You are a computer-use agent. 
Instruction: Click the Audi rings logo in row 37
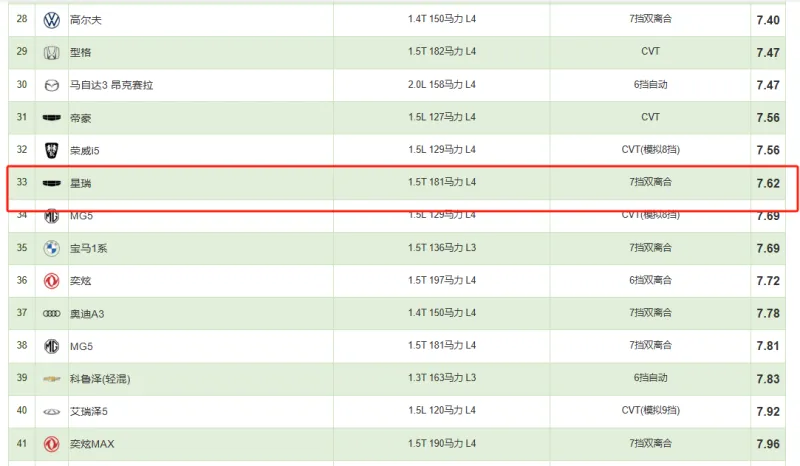pyautogui.click(x=51, y=314)
